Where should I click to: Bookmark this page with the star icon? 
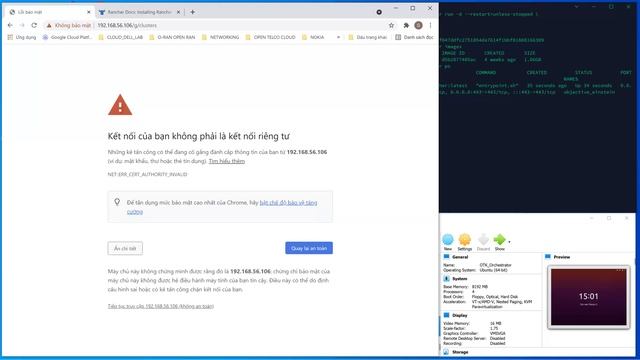click(391, 25)
